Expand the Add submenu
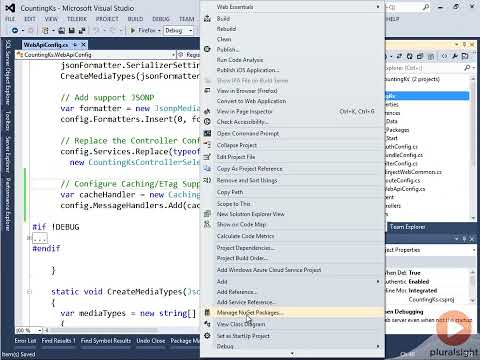Viewport: 480px width, 360px height. 378,282
